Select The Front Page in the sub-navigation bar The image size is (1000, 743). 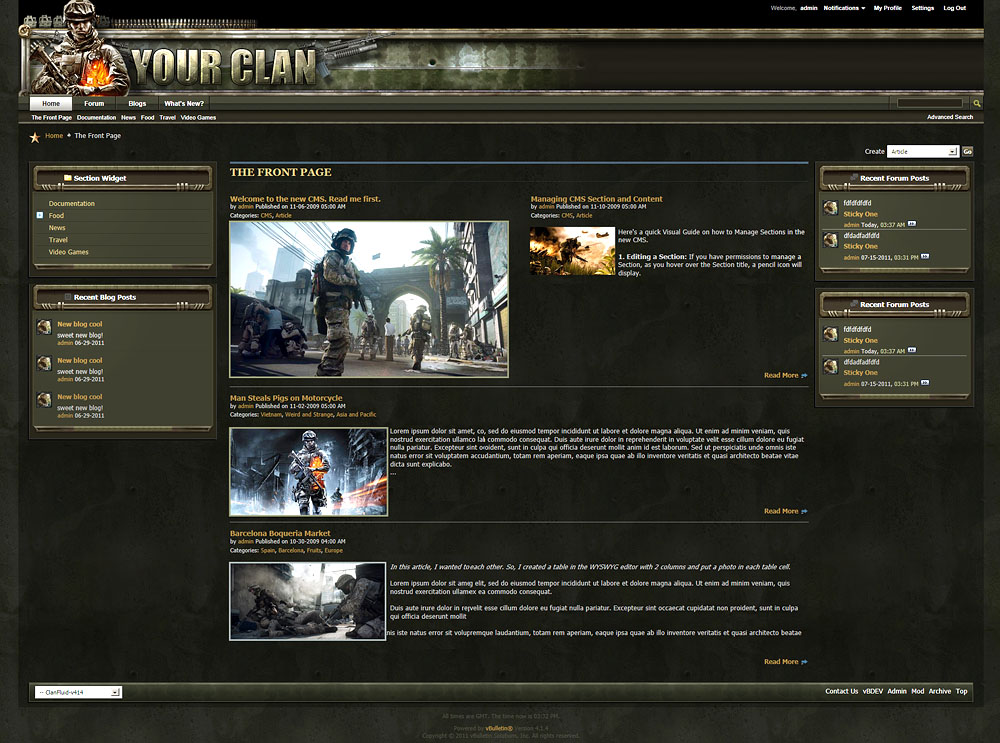pos(52,117)
